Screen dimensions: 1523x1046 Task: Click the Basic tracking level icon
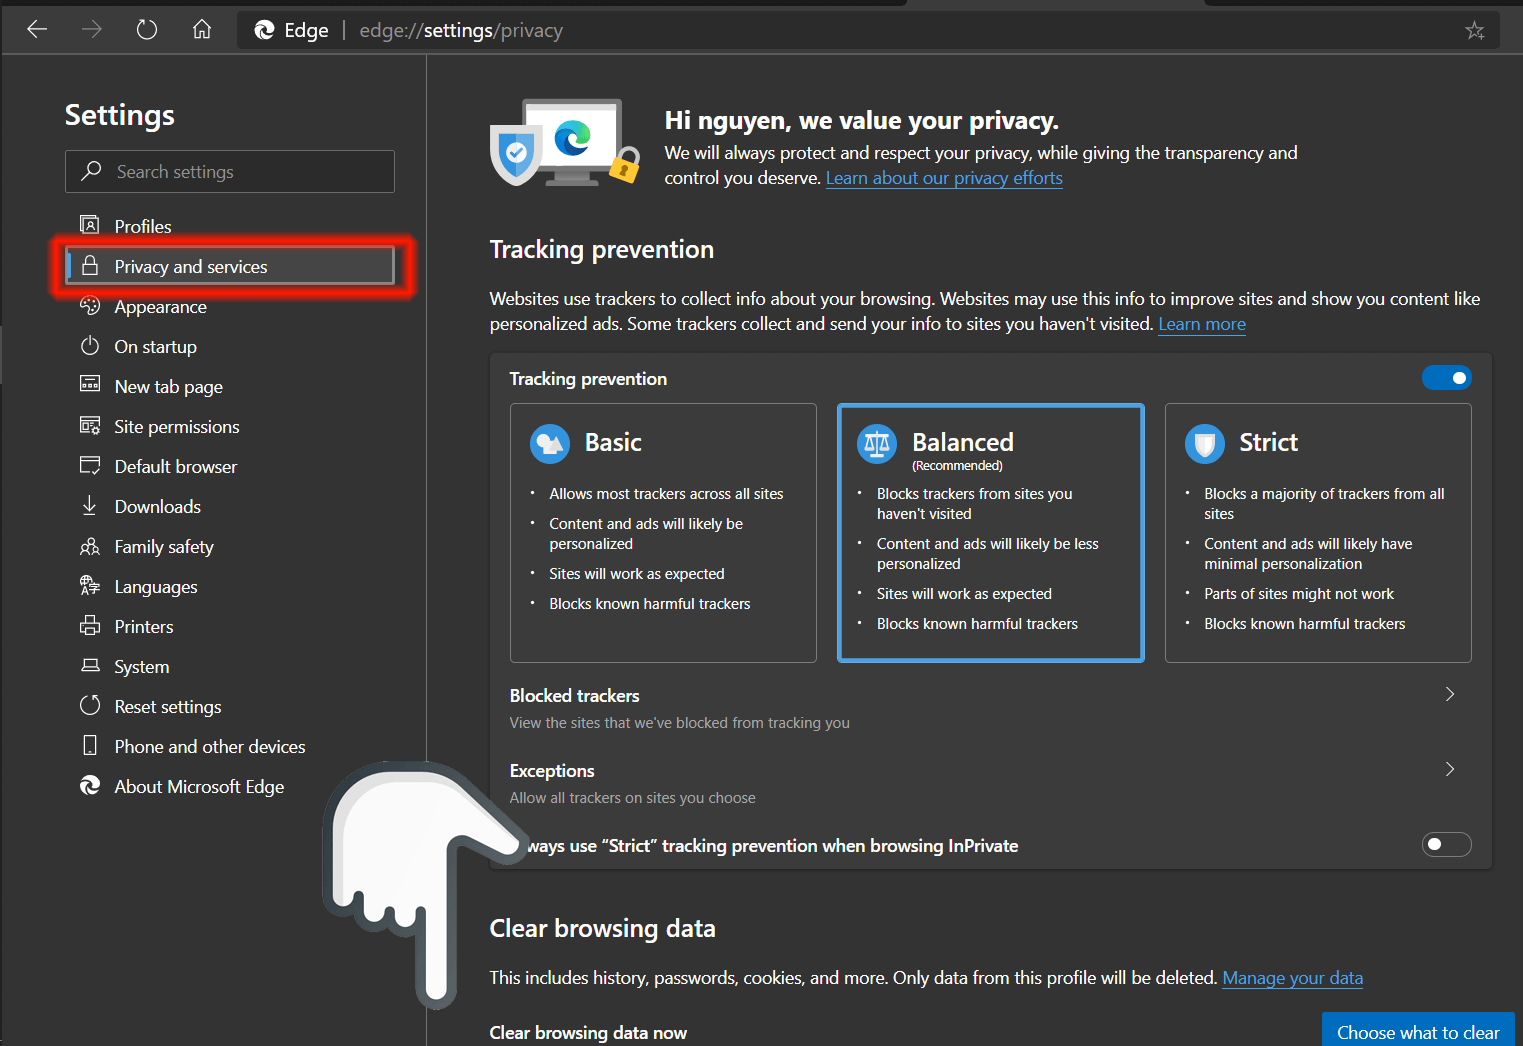549,444
